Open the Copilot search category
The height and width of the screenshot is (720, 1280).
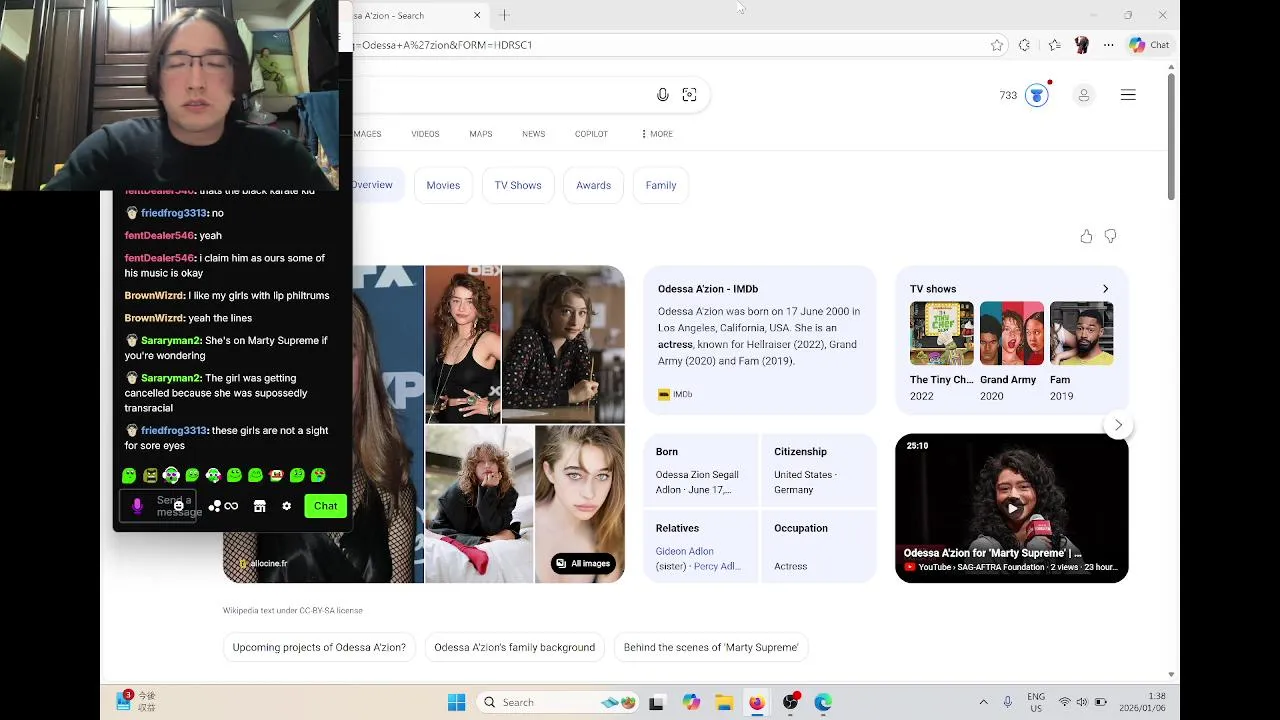tap(591, 134)
